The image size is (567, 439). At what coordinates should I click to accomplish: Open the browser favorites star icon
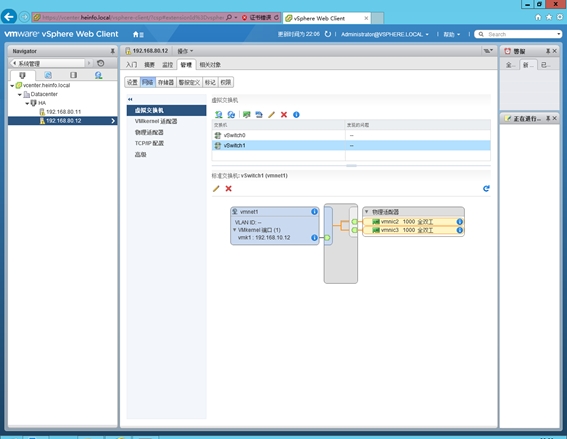549,17
